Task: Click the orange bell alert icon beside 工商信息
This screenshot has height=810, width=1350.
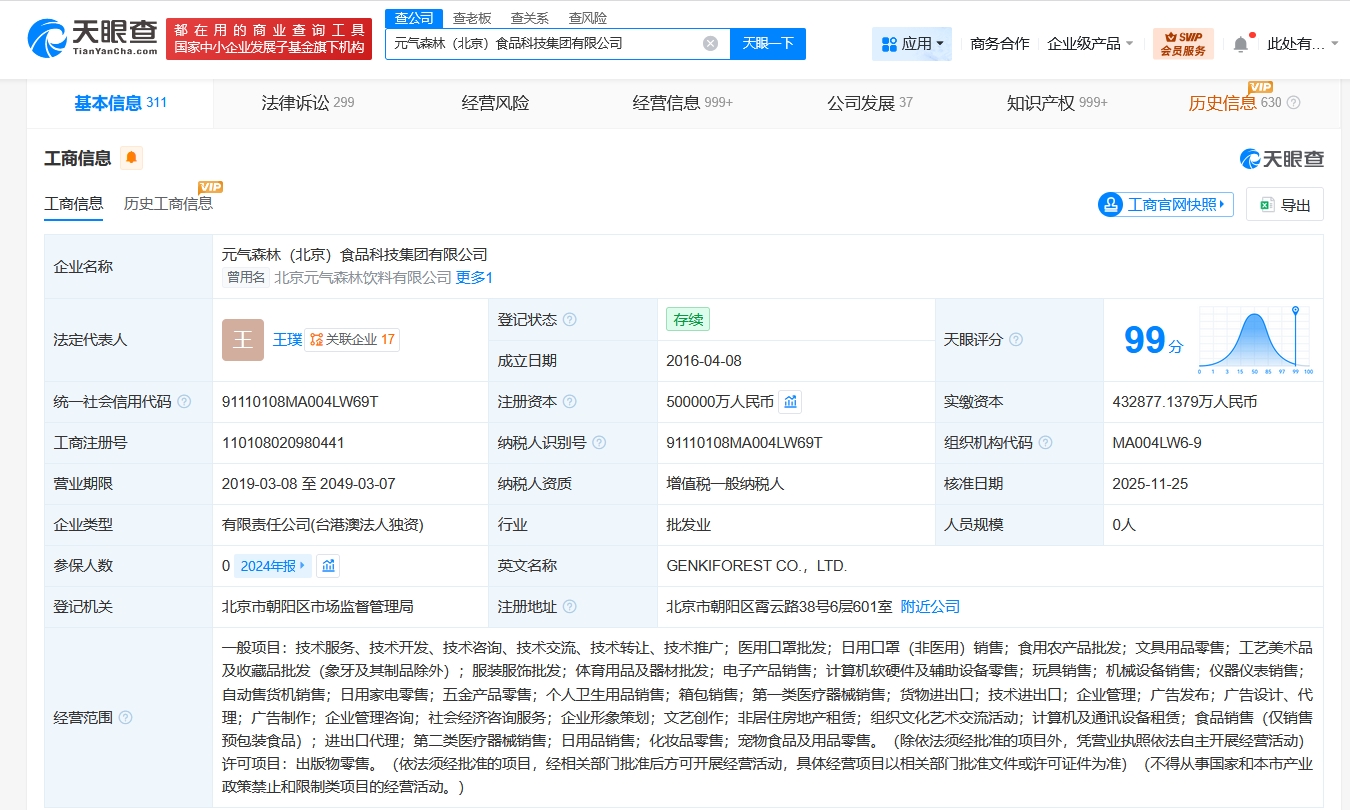Action: click(131, 158)
